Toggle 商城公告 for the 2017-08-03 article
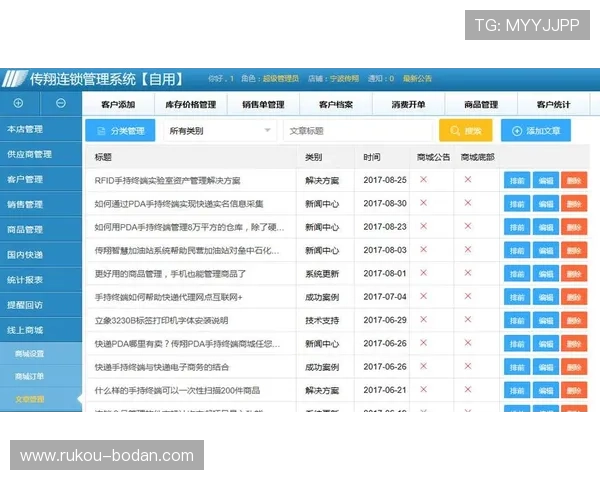 point(424,250)
